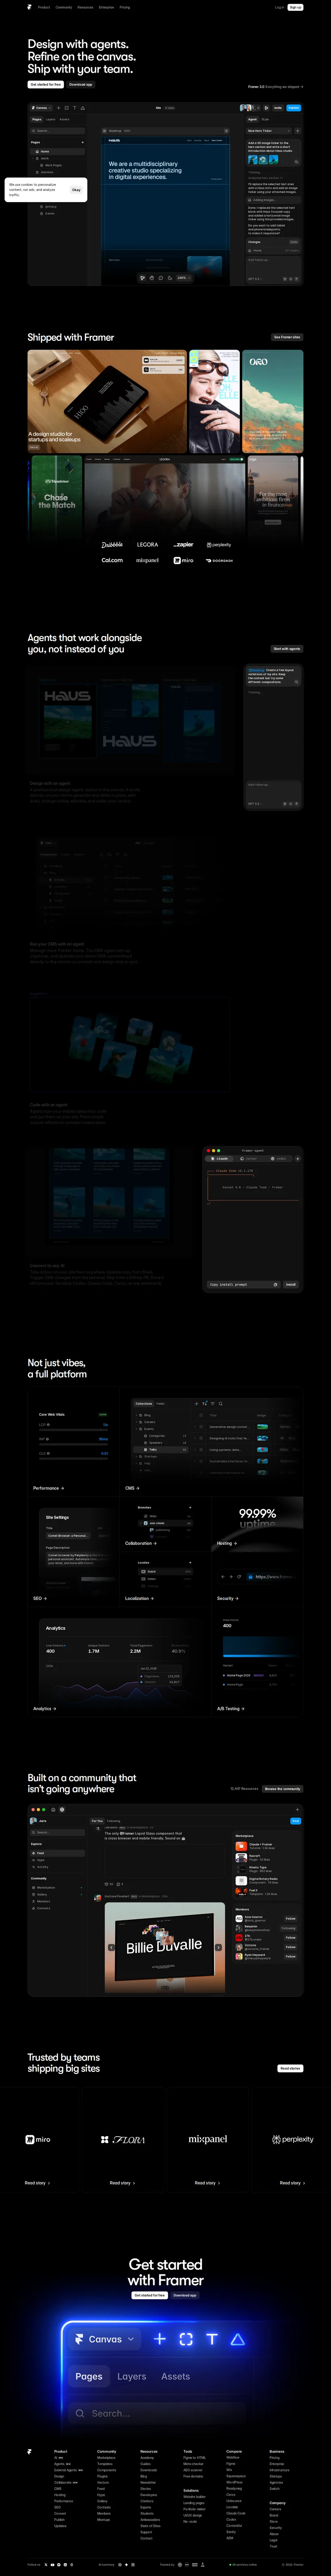This screenshot has width=331, height=2576.
Task: Click the Install button in the agent terminal
Action: point(291,1284)
